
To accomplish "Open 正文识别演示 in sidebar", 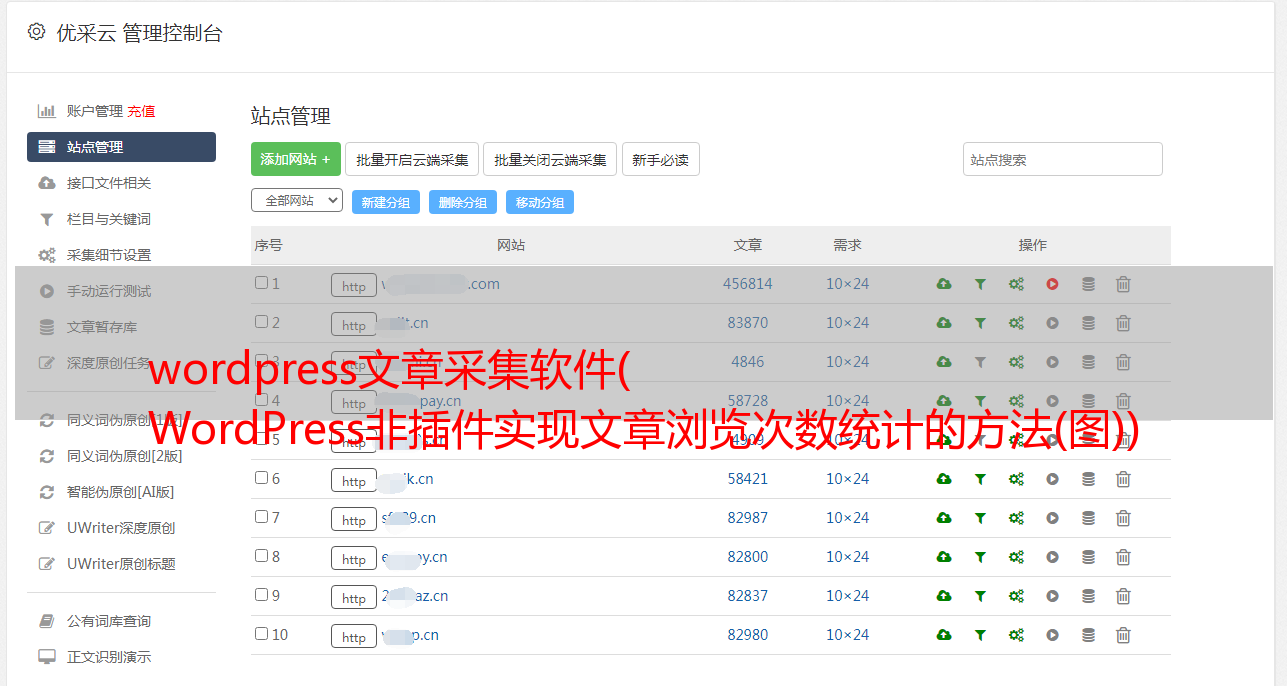I will pyautogui.click(x=109, y=657).
